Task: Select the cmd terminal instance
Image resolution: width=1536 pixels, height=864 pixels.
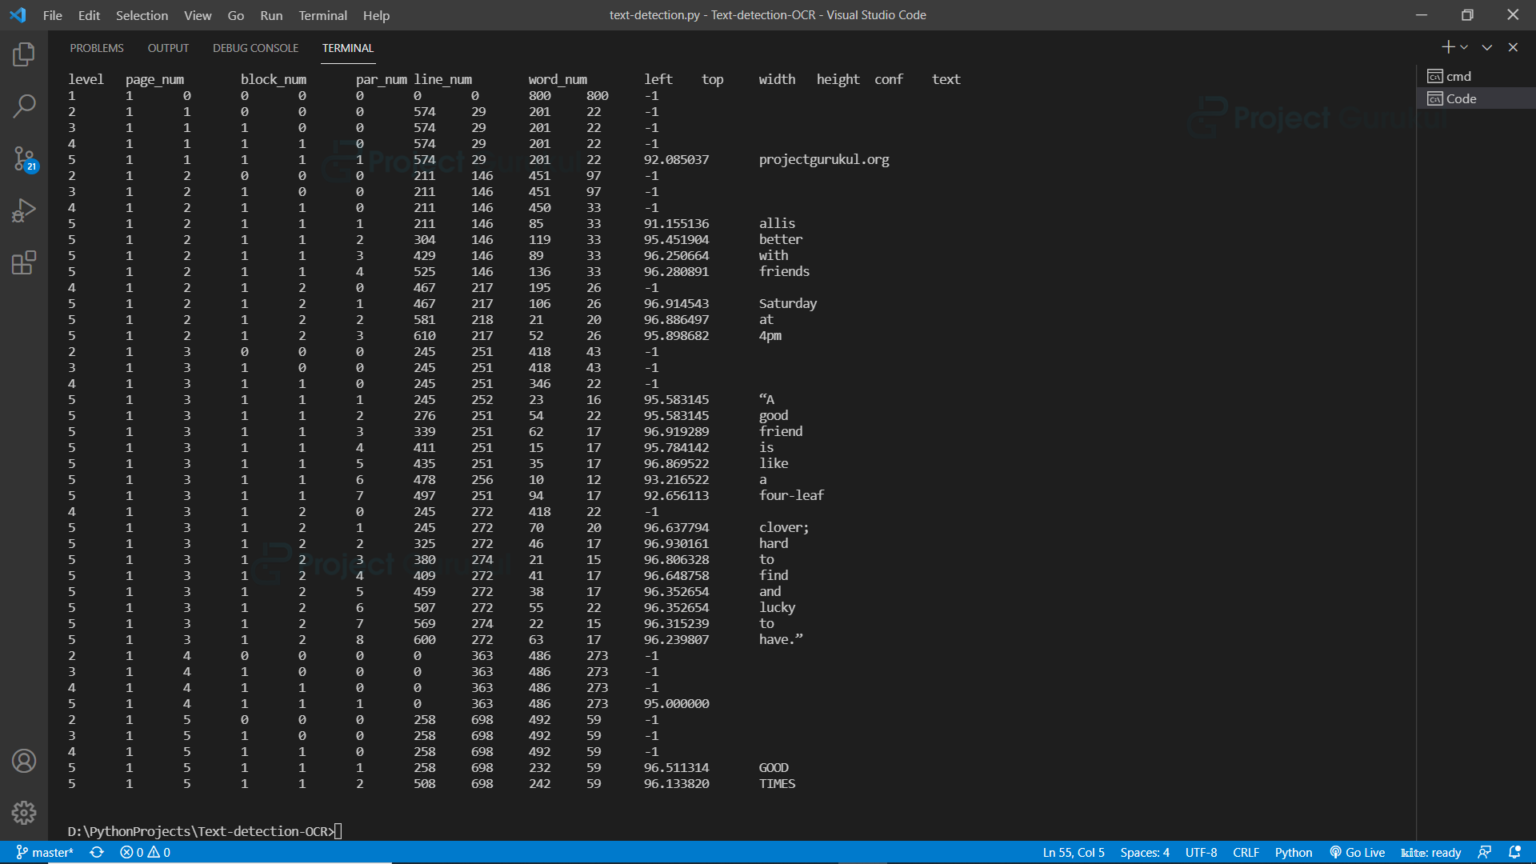Action: tap(1458, 76)
